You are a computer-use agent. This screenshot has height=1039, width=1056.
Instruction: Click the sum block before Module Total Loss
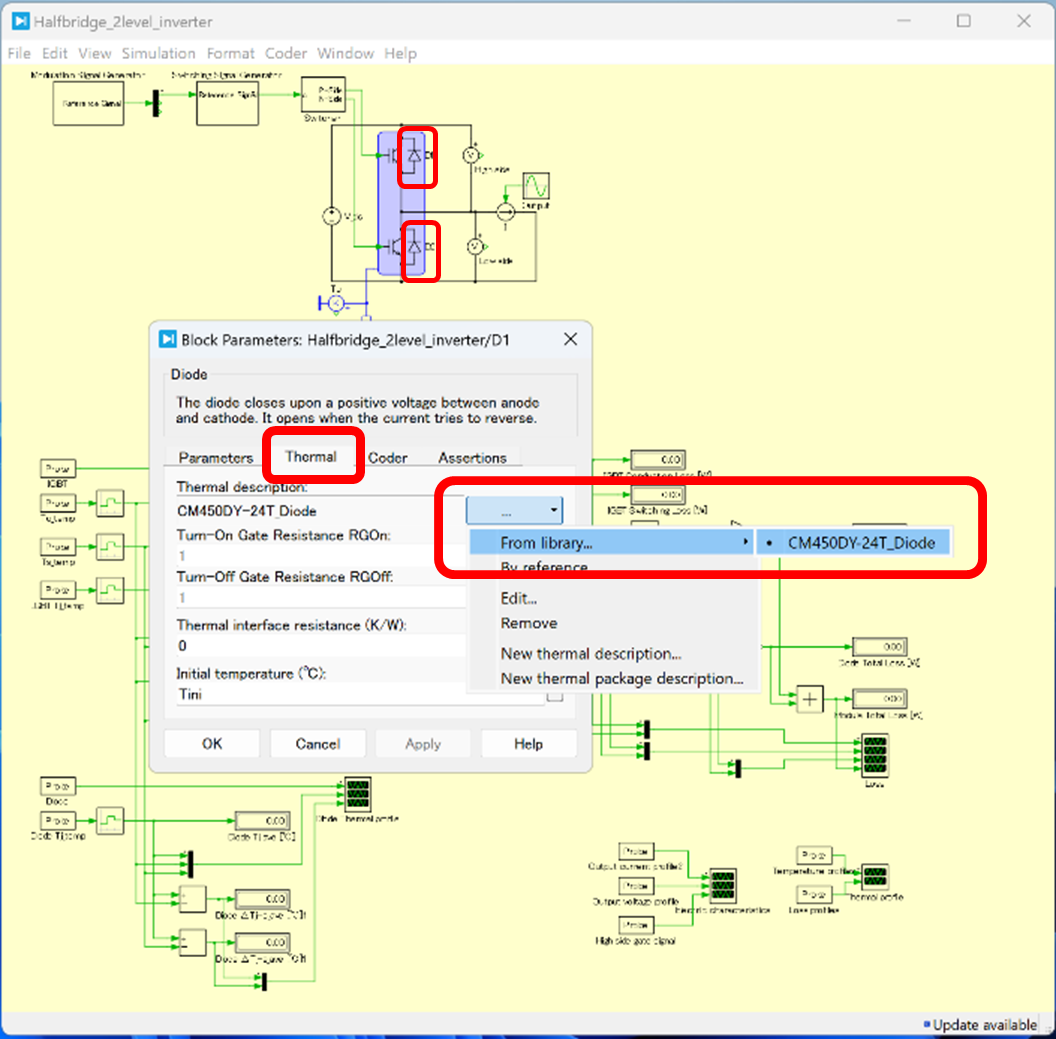[x=809, y=700]
